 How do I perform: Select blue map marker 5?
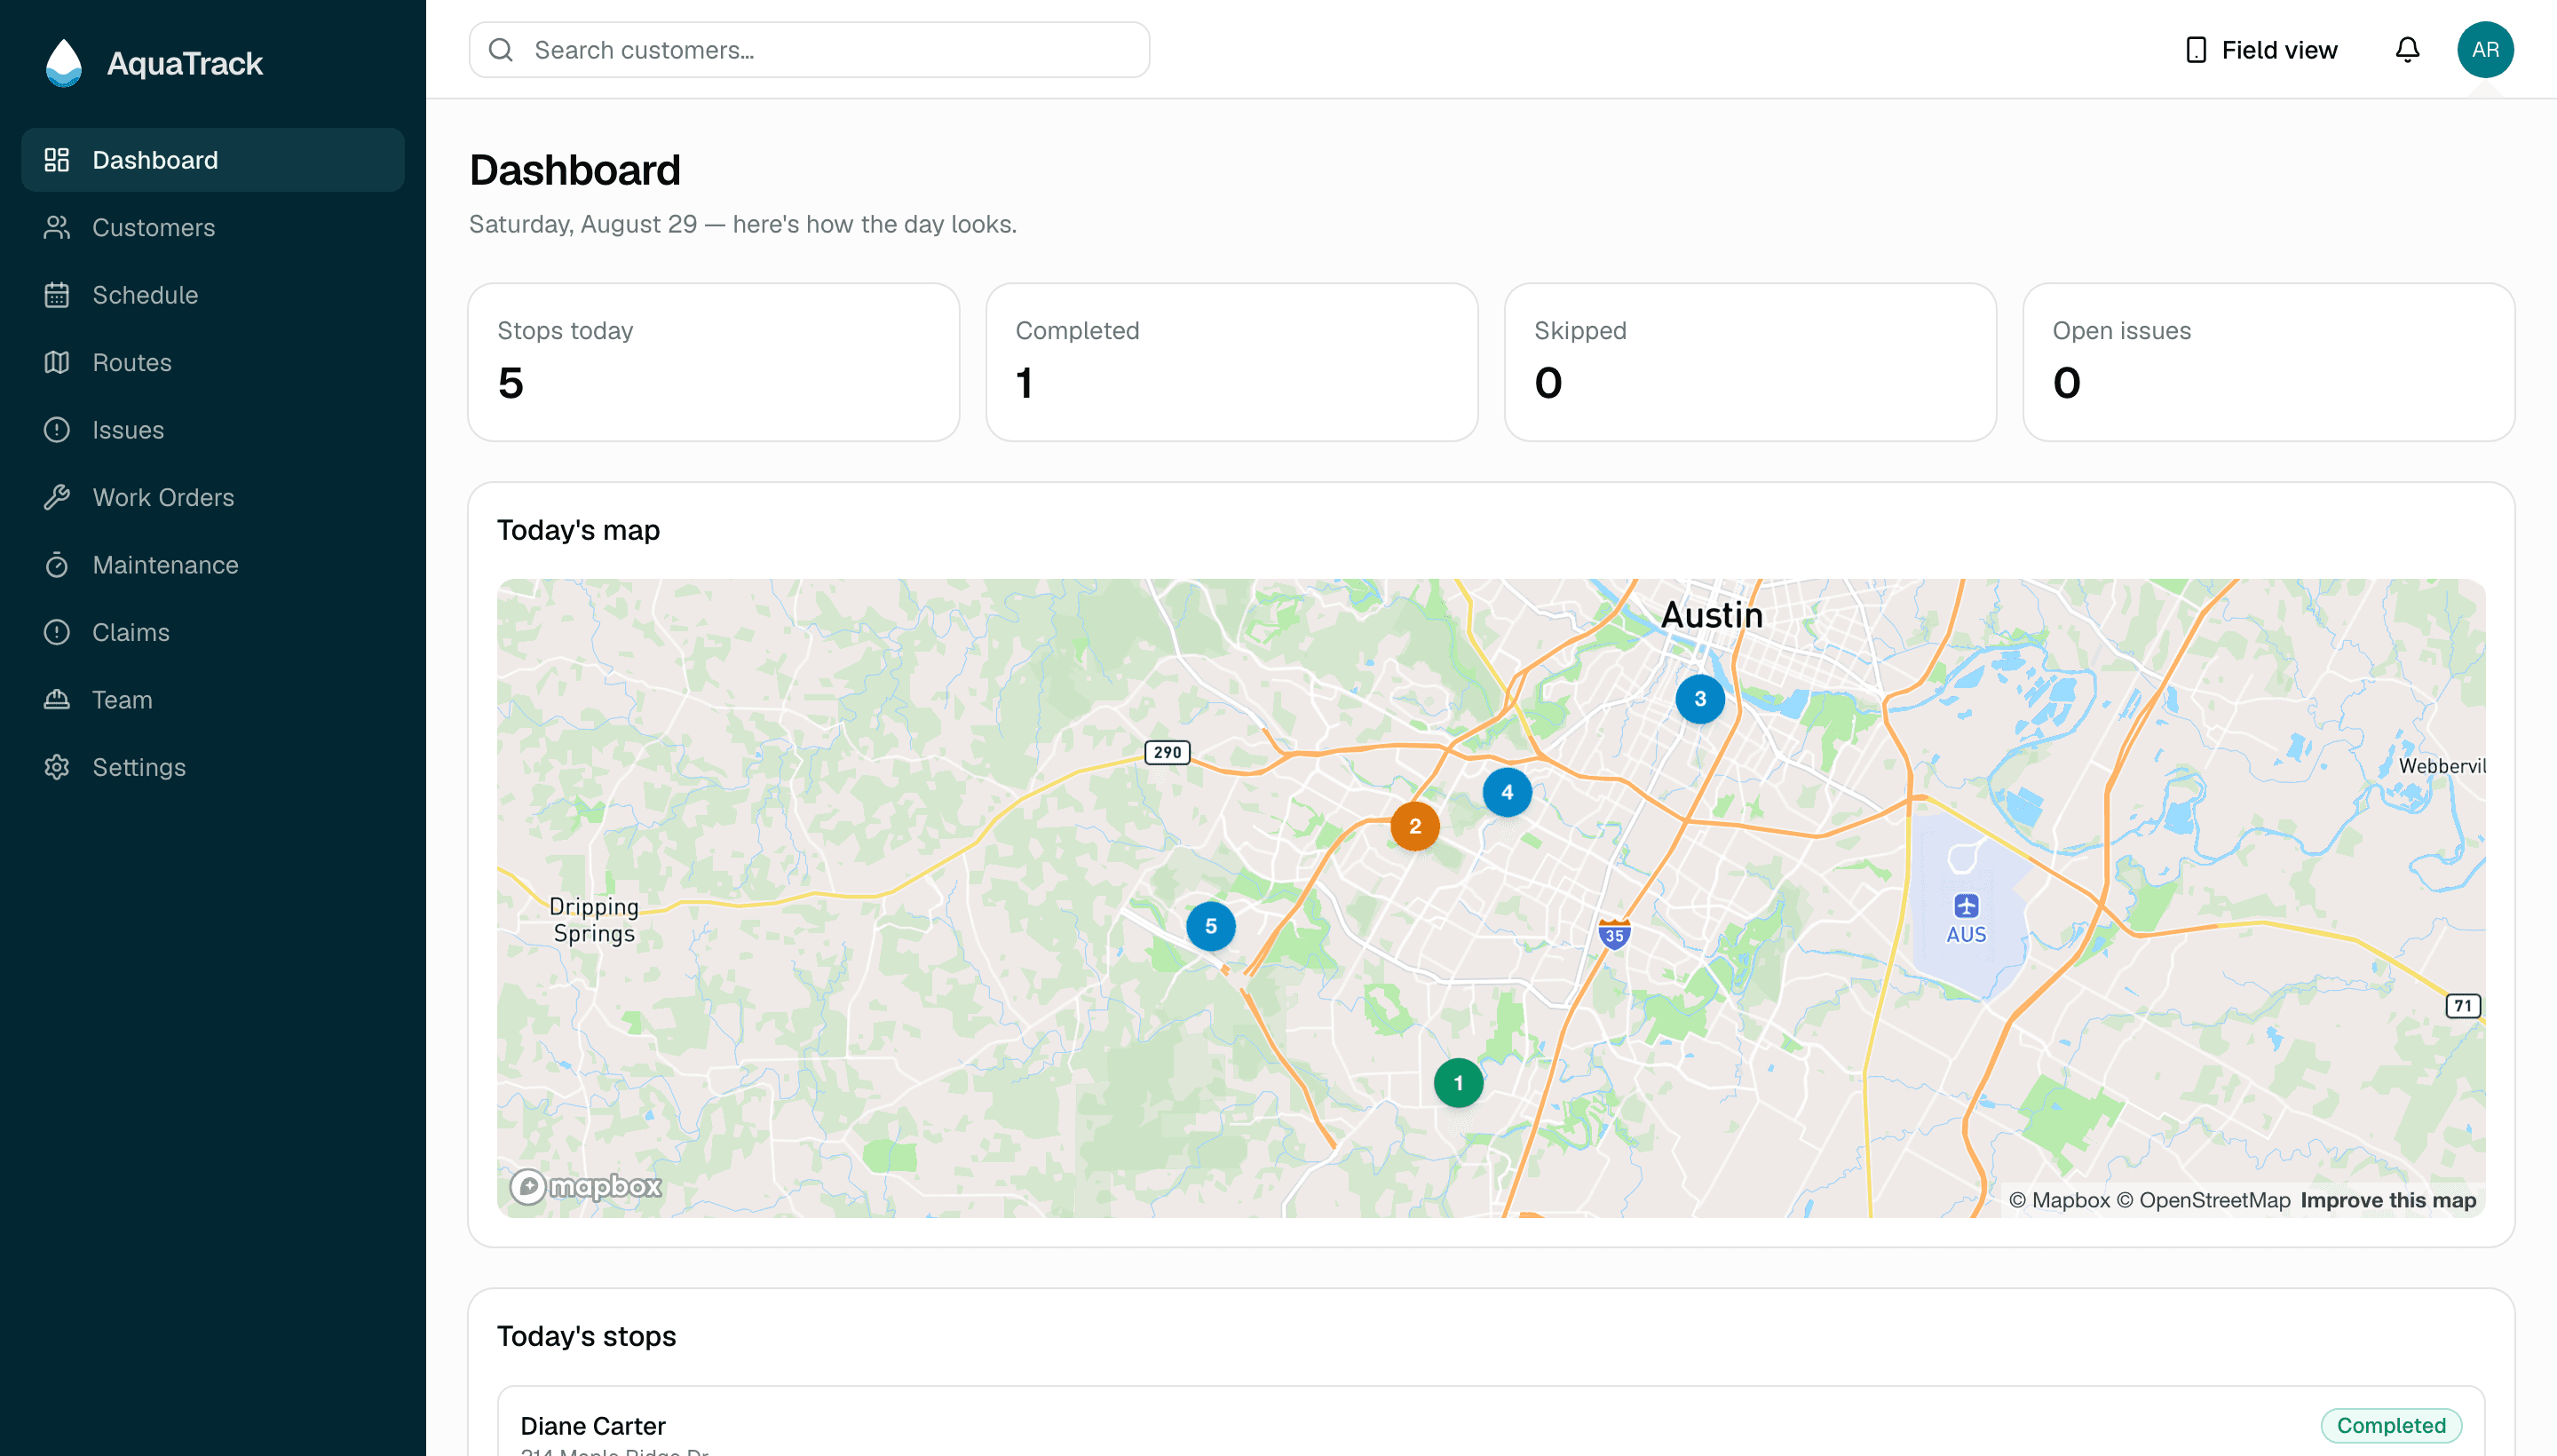[1211, 926]
